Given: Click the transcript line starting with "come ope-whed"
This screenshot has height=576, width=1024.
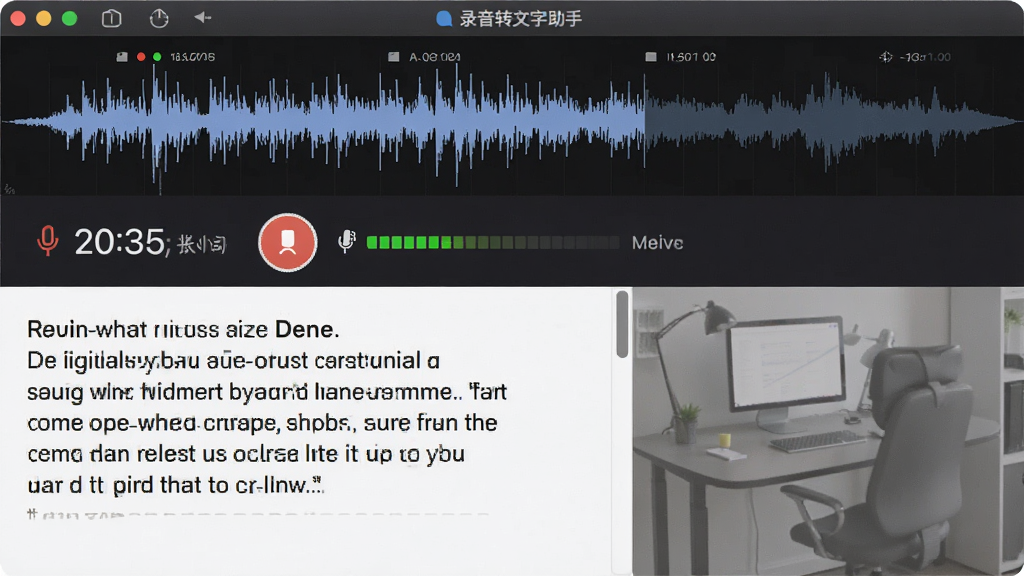Looking at the screenshot, I should tap(262, 423).
